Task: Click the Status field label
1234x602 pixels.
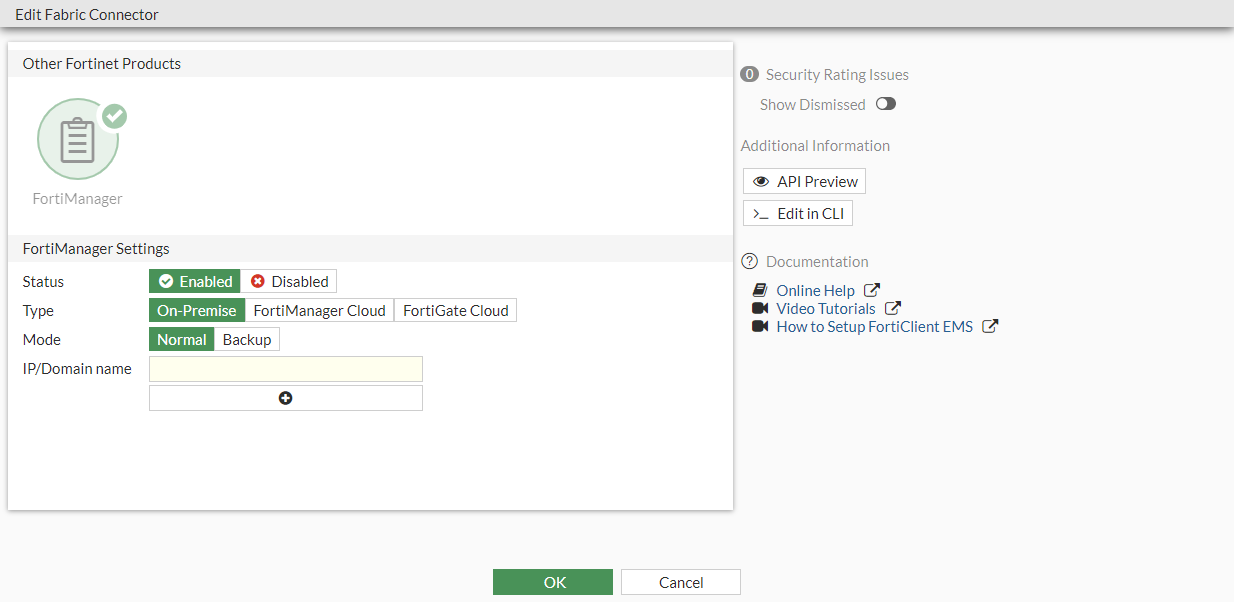Action: [43, 282]
